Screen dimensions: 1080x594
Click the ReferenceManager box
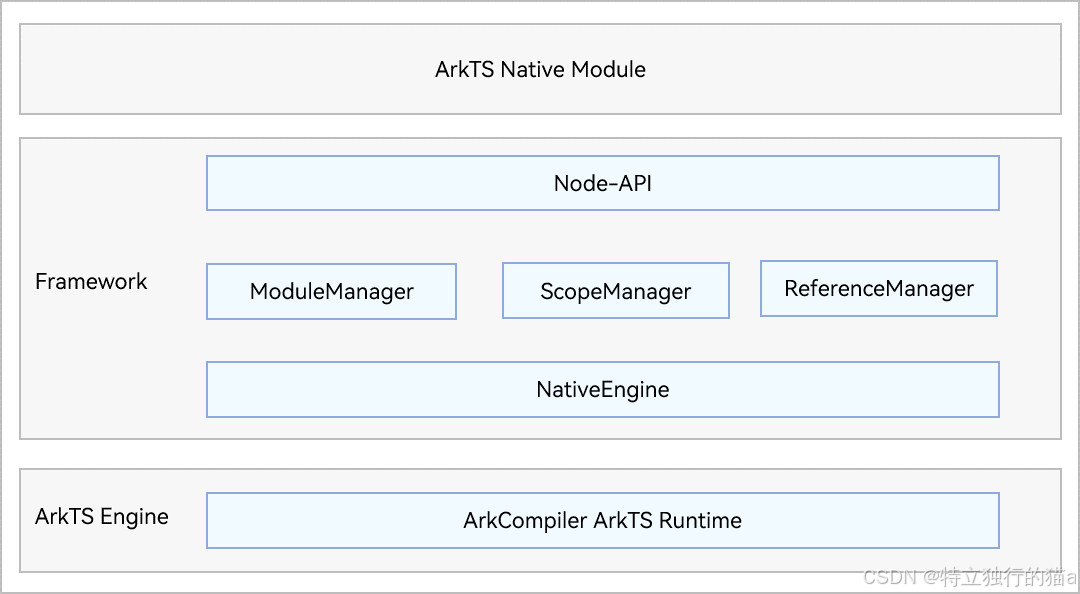(879, 289)
